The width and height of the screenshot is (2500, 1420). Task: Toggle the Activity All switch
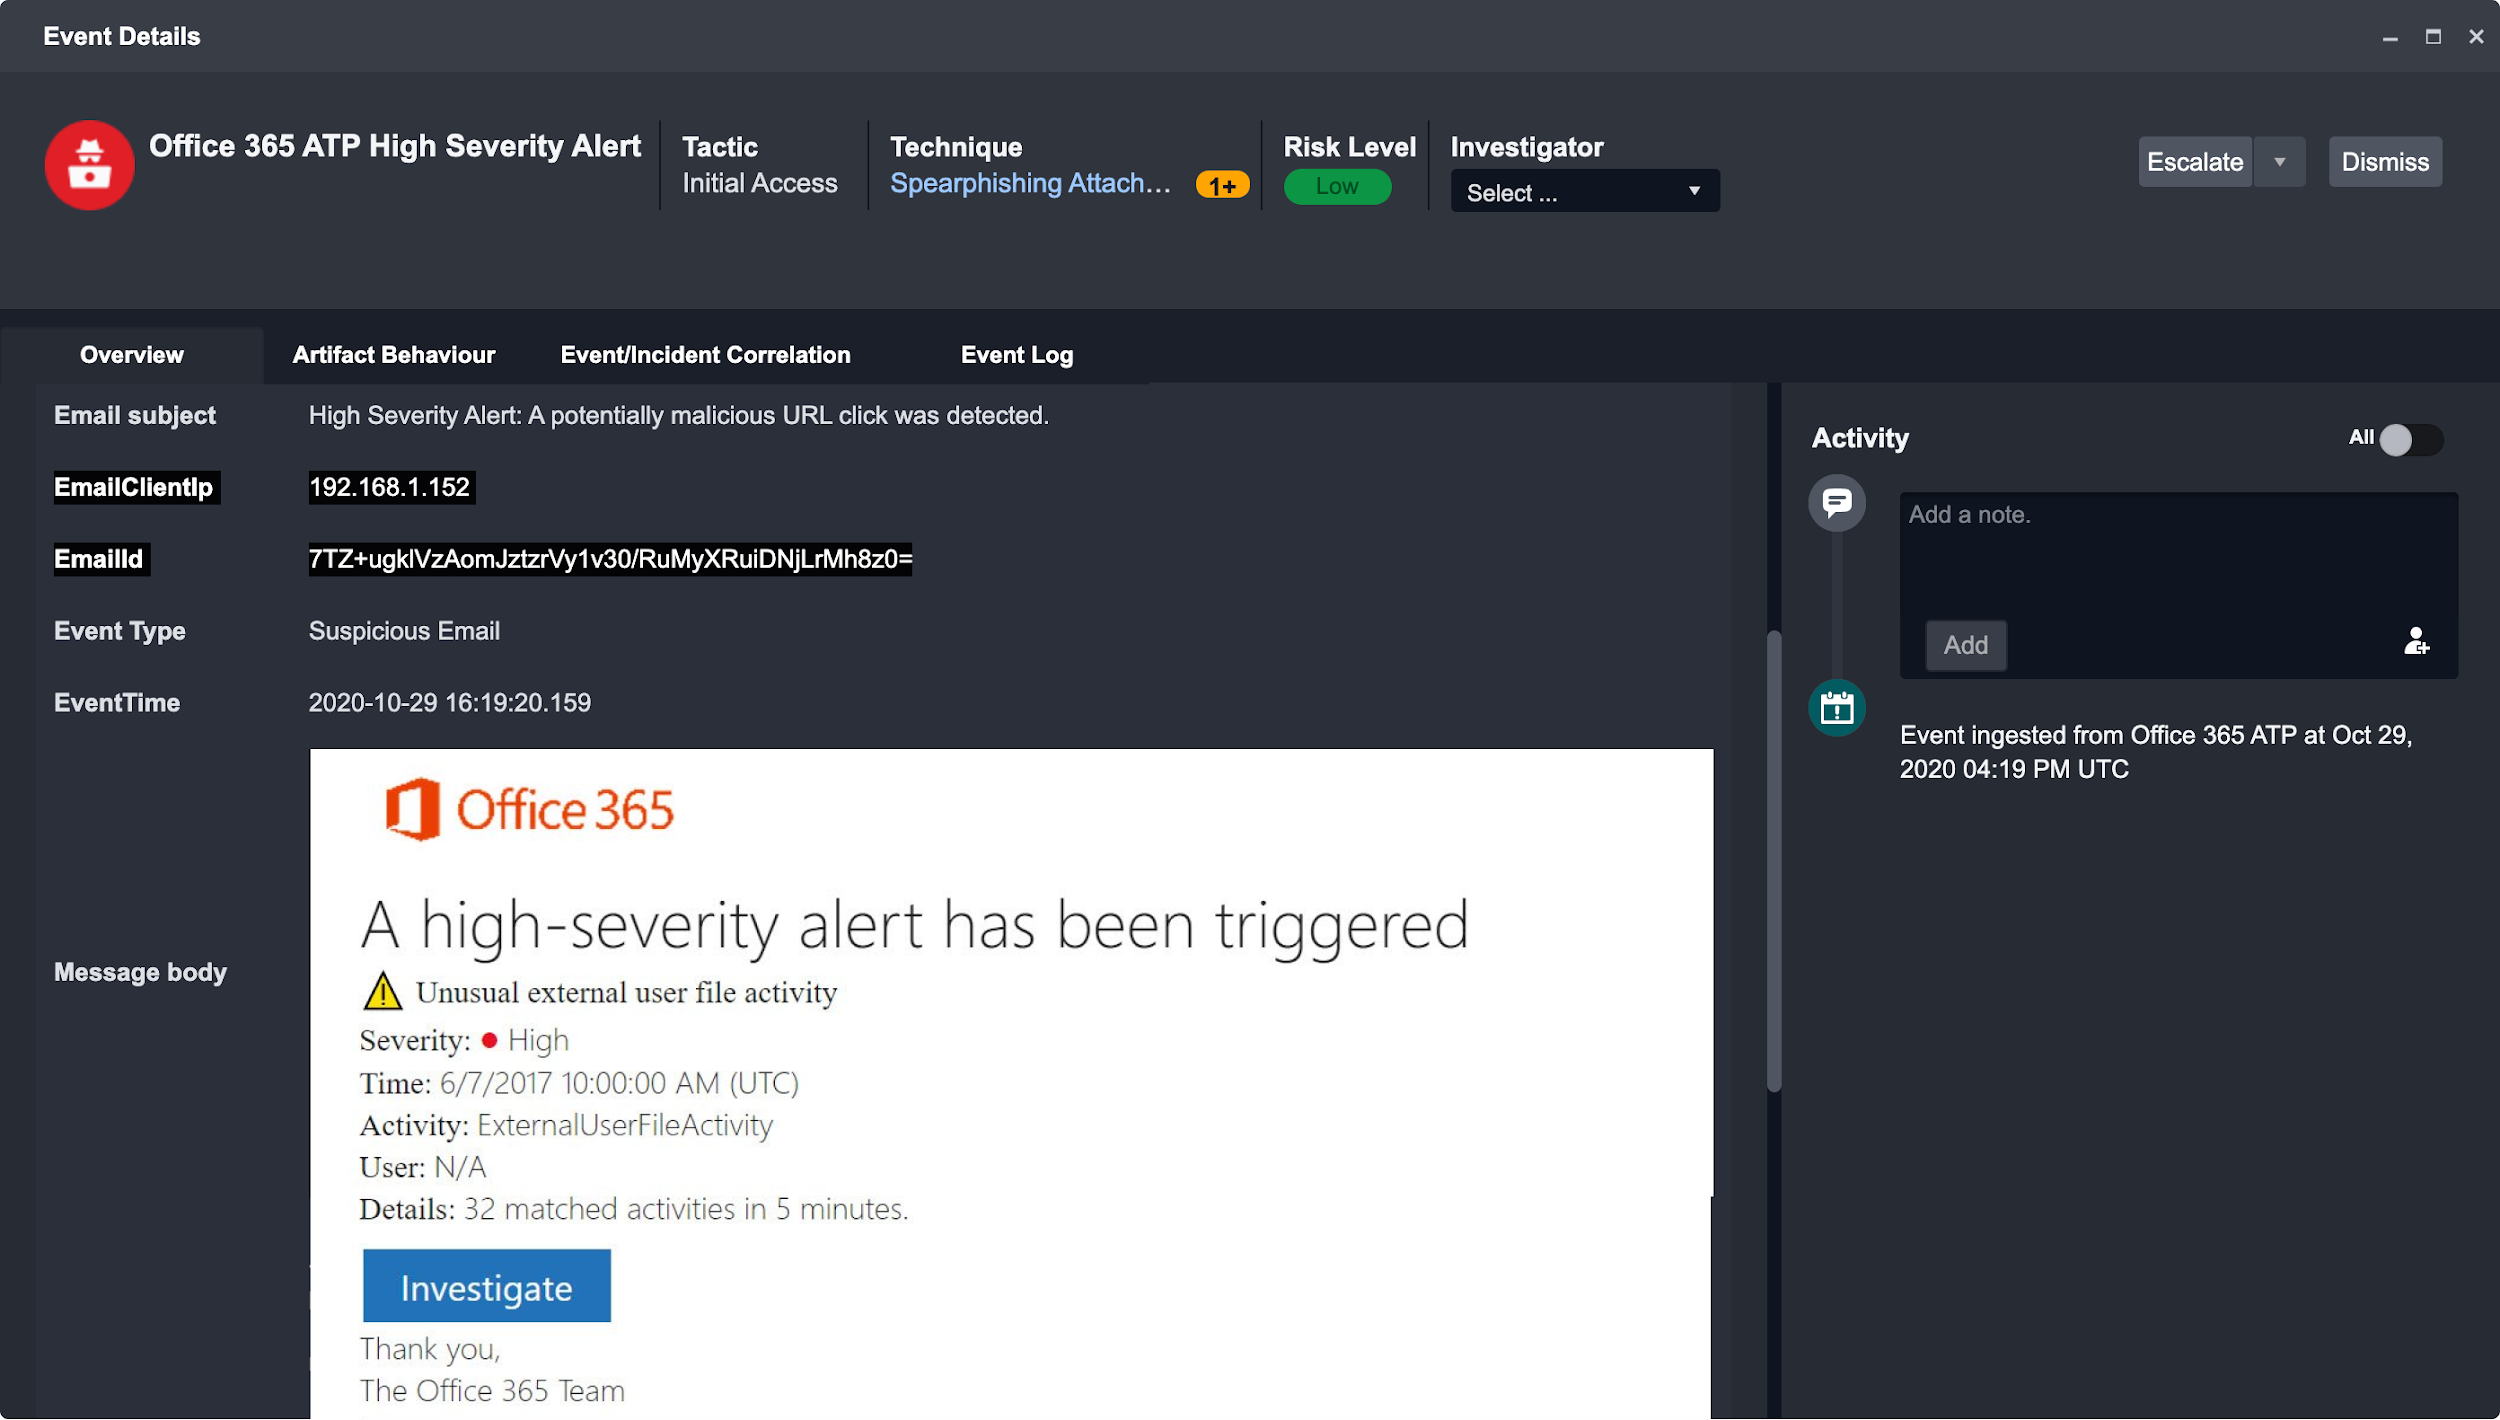[2409, 439]
